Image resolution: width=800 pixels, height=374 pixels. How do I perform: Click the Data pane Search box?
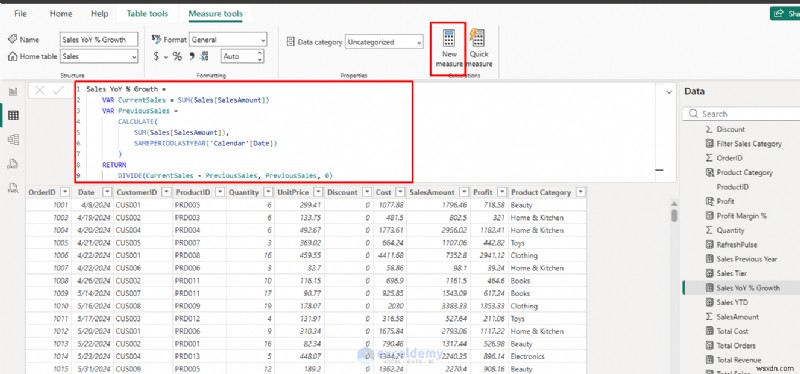pos(741,114)
